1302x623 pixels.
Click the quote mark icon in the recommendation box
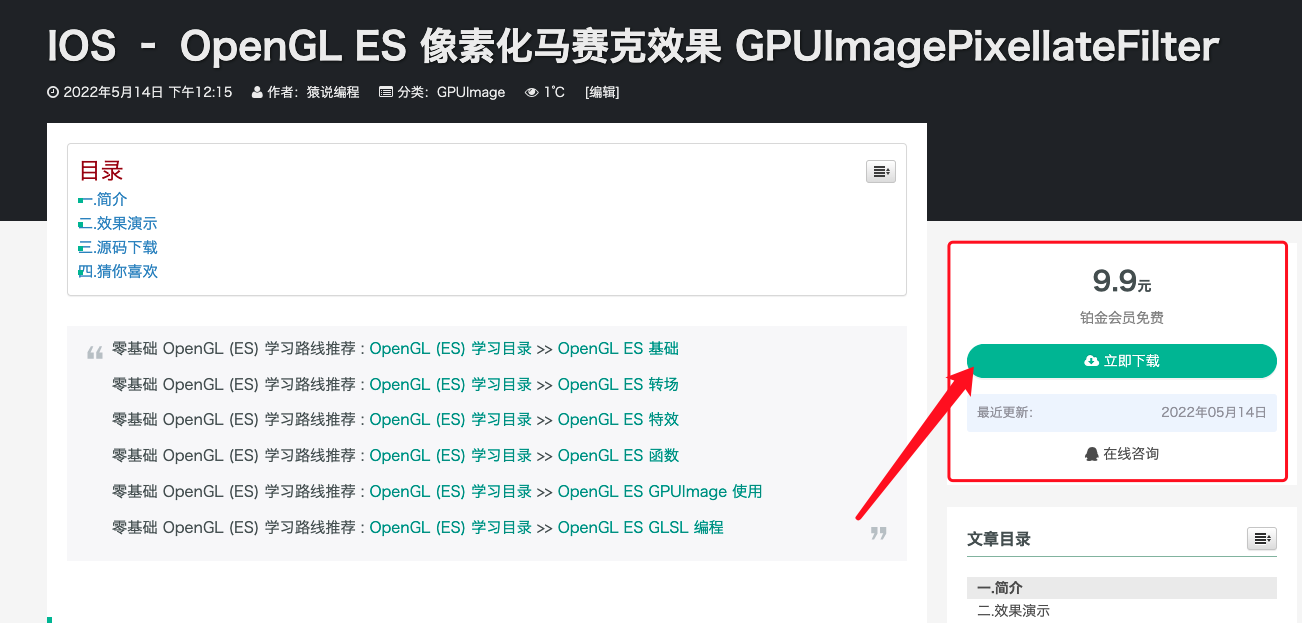(x=95, y=352)
